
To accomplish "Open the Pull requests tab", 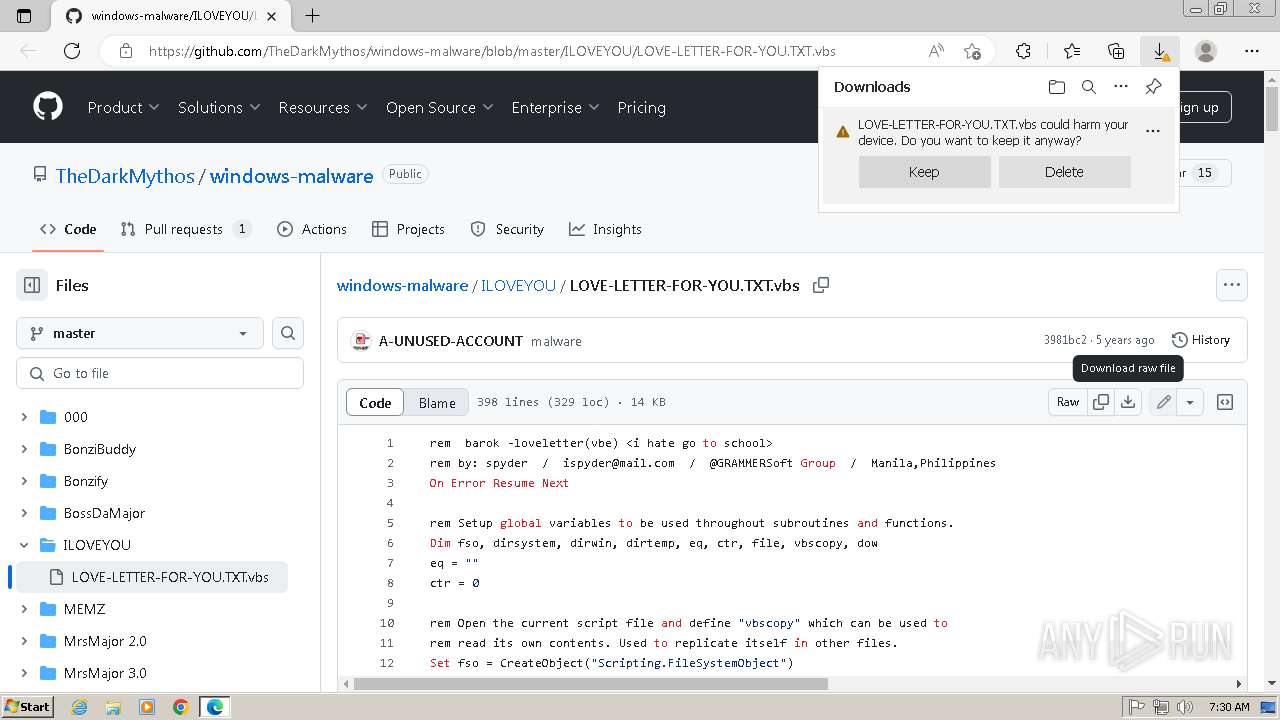I will (x=186, y=229).
